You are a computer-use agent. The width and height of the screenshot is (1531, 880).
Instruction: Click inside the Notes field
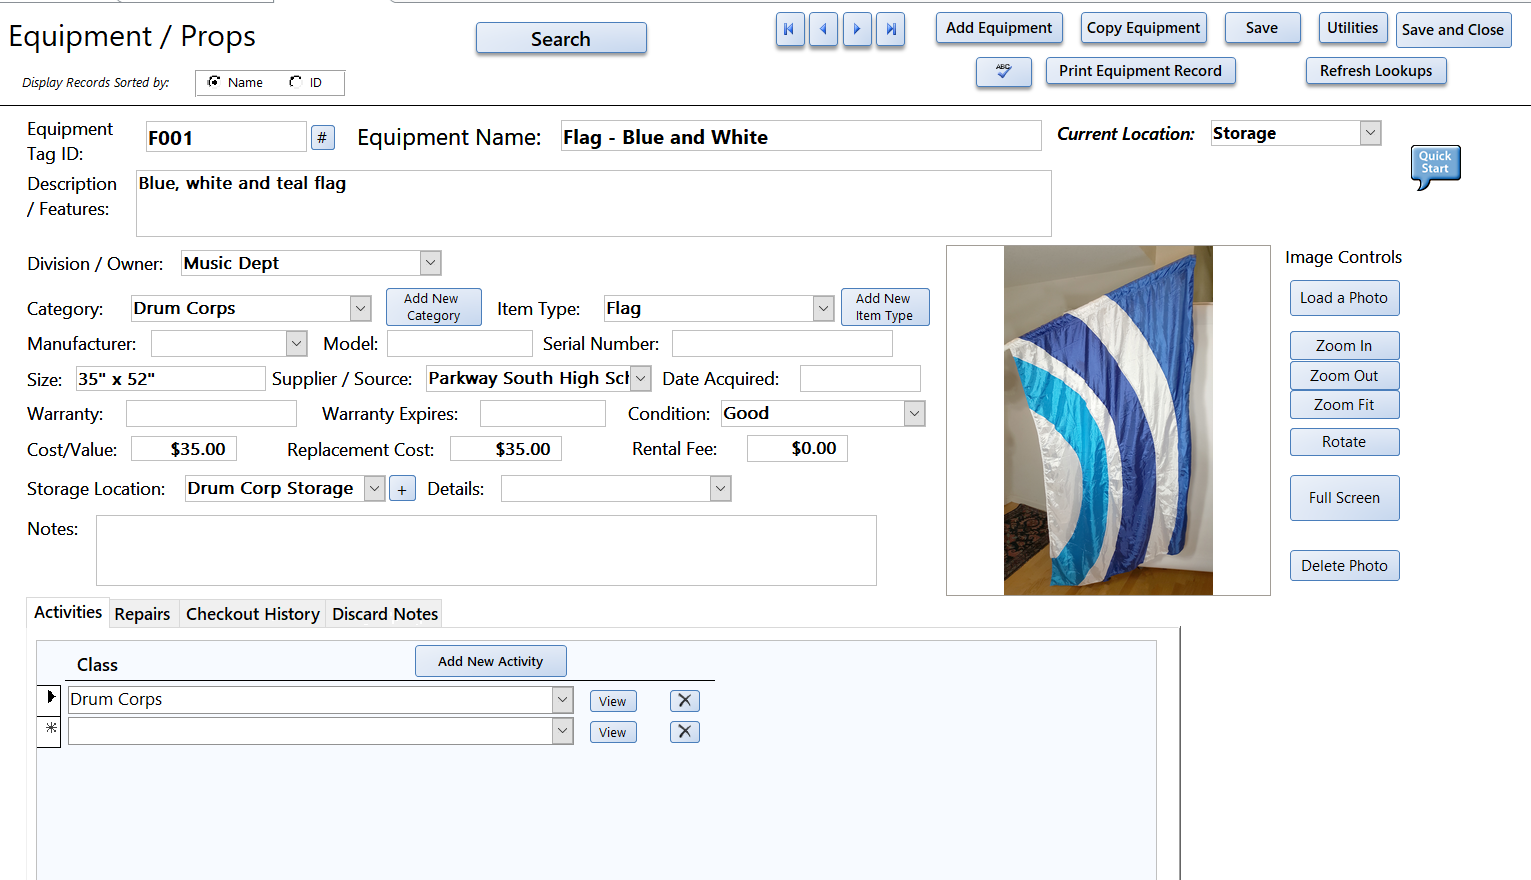[x=486, y=550]
